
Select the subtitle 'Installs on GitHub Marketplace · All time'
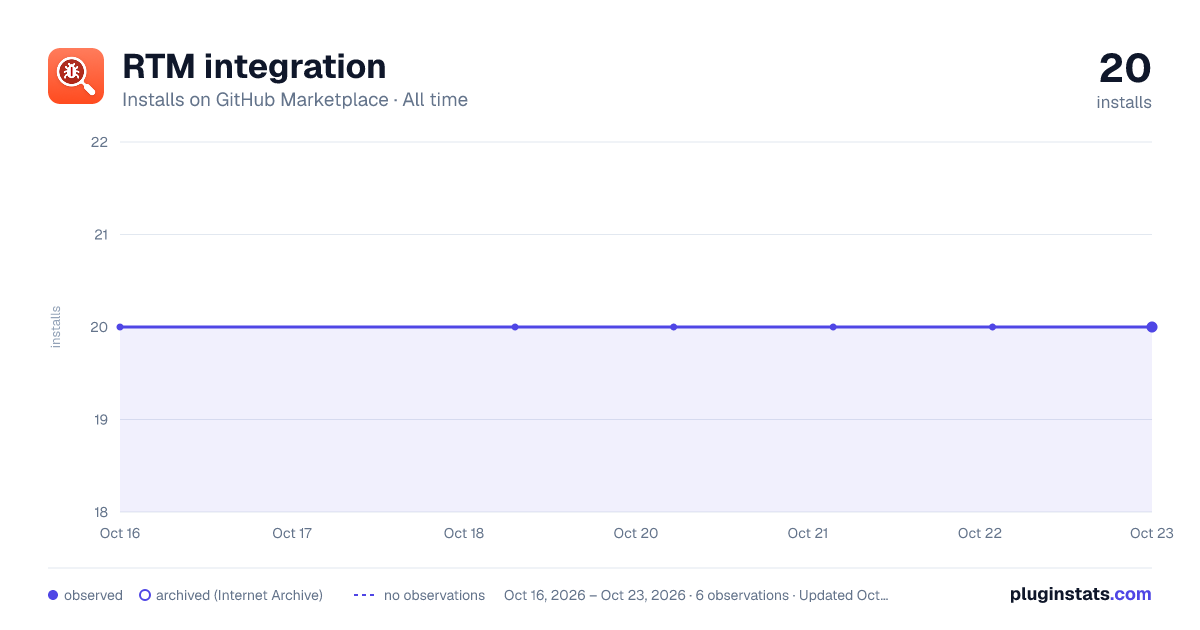tap(295, 100)
